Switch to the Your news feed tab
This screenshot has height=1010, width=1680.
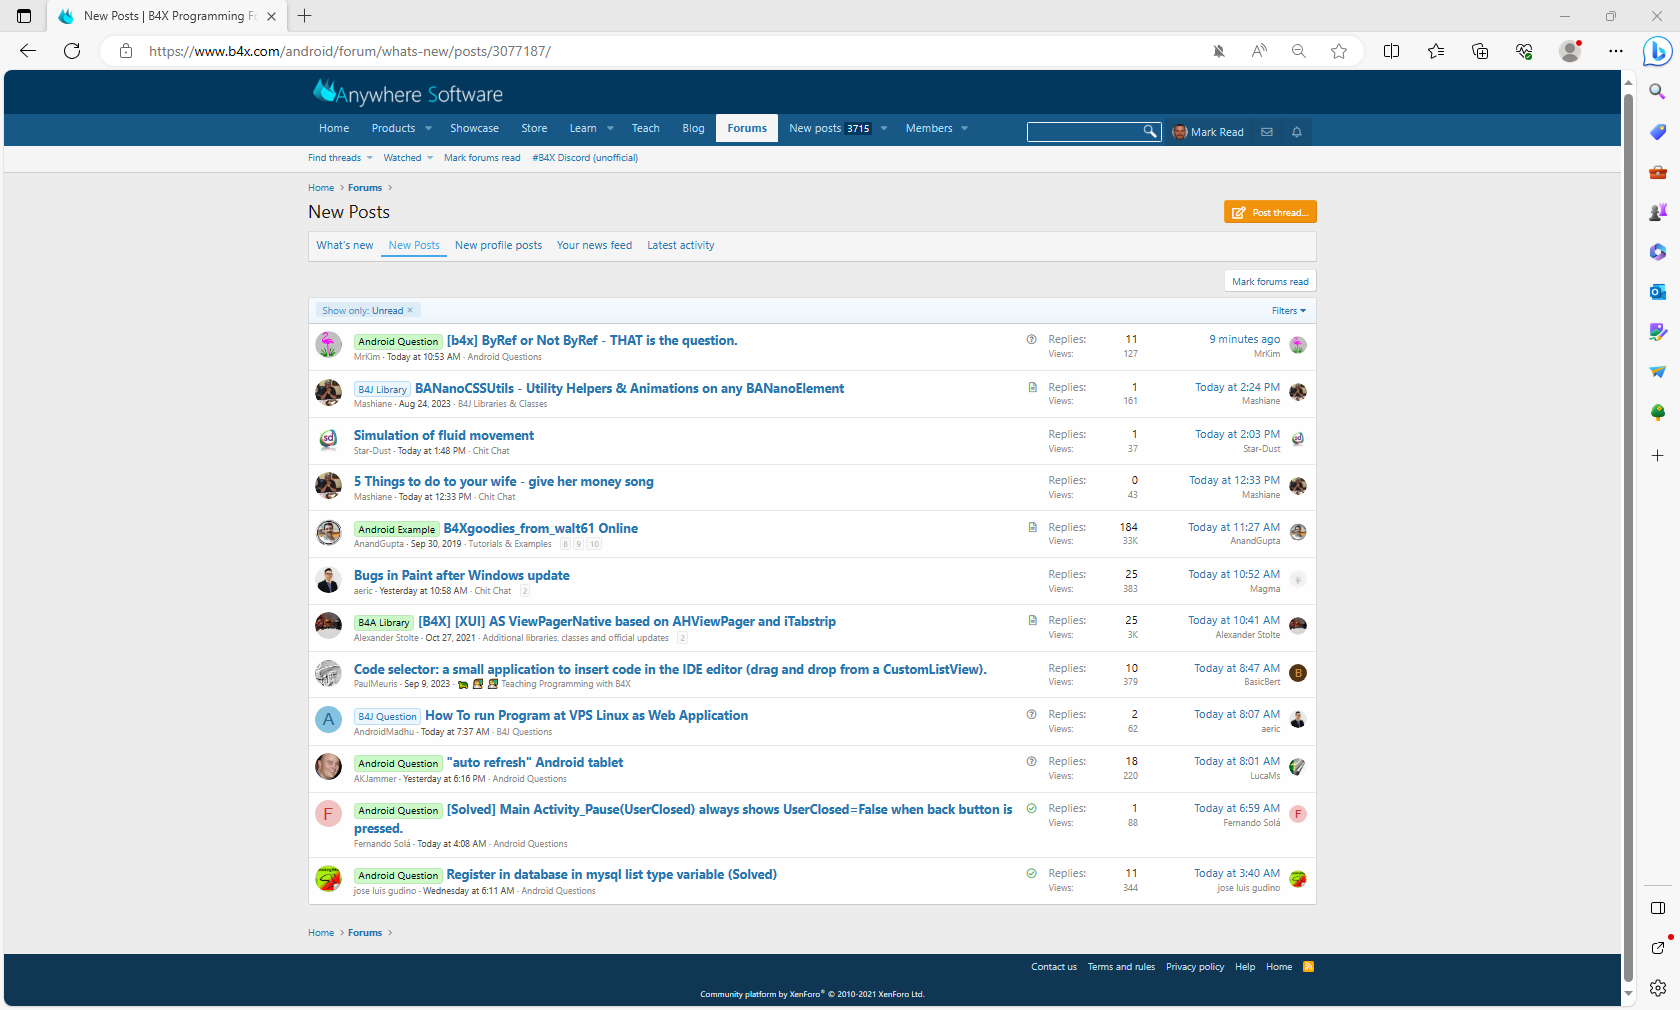[594, 245]
